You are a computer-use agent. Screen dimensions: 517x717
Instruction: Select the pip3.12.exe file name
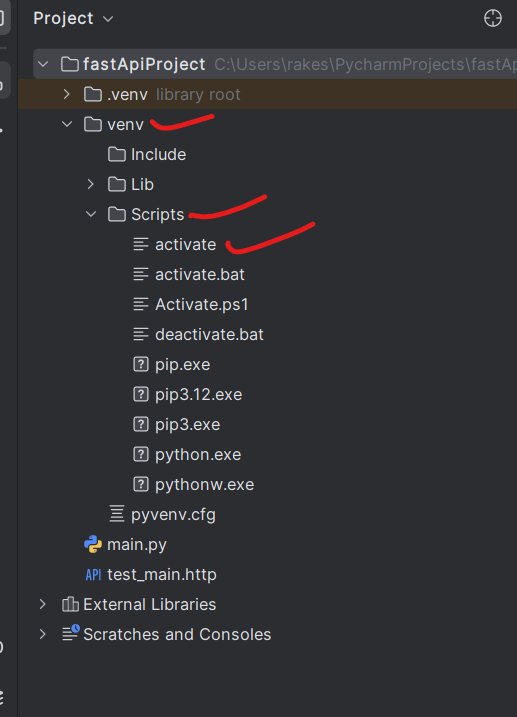click(x=198, y=395)
